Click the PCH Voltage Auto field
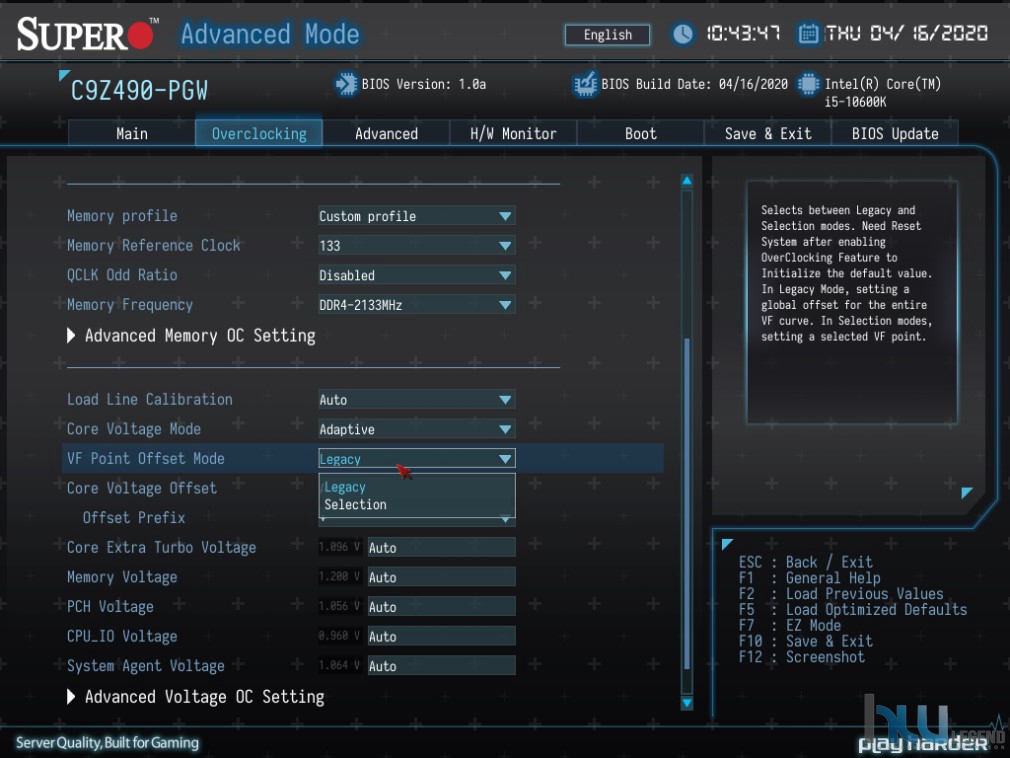 point(441,607)
